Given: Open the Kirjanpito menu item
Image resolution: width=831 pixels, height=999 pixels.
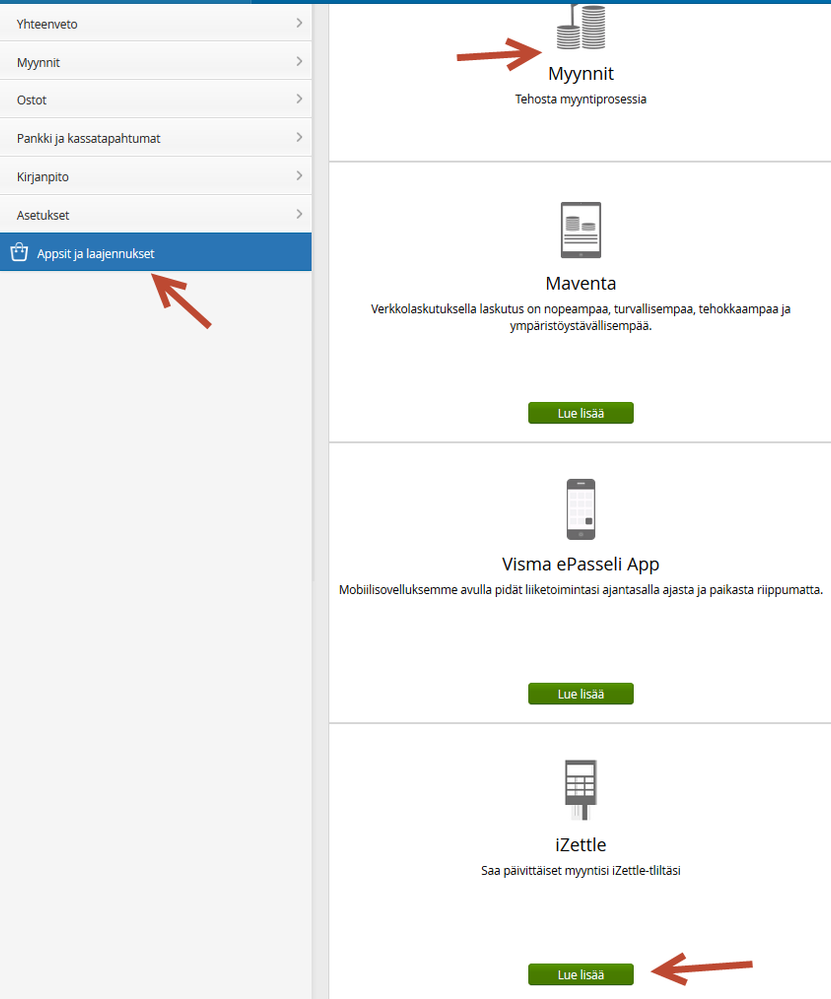Looking at the screenshot, I should click(155, 176).
